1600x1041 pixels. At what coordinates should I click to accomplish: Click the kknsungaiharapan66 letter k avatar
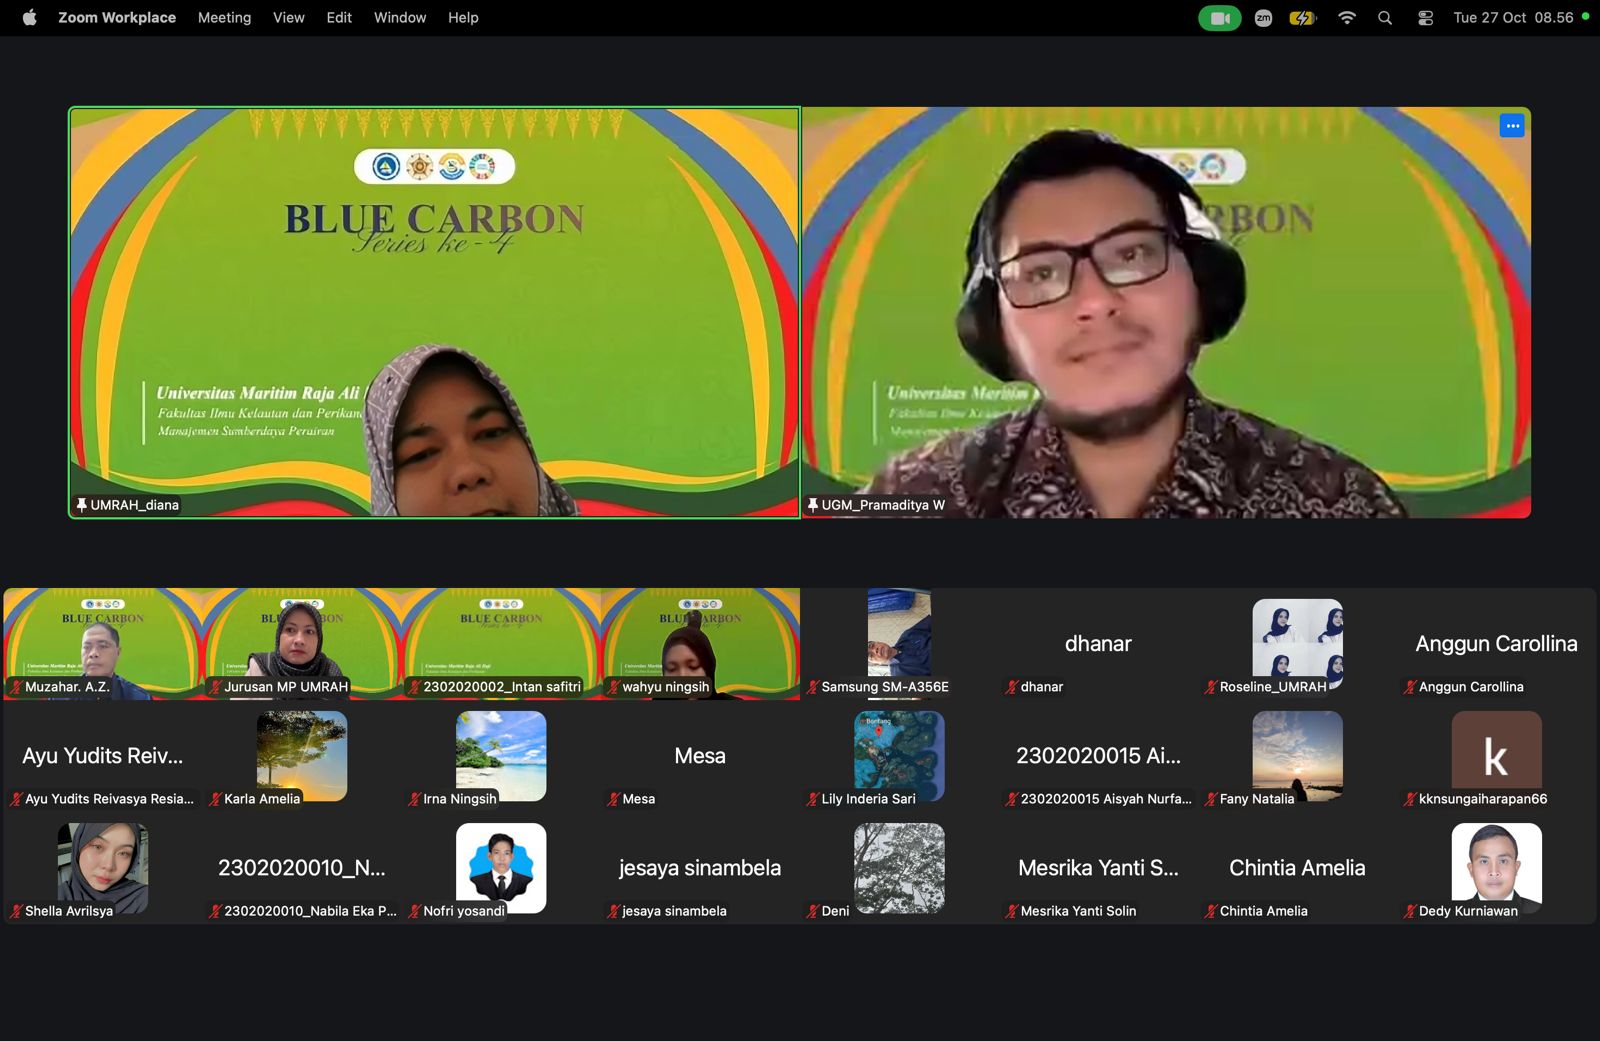1496,755
